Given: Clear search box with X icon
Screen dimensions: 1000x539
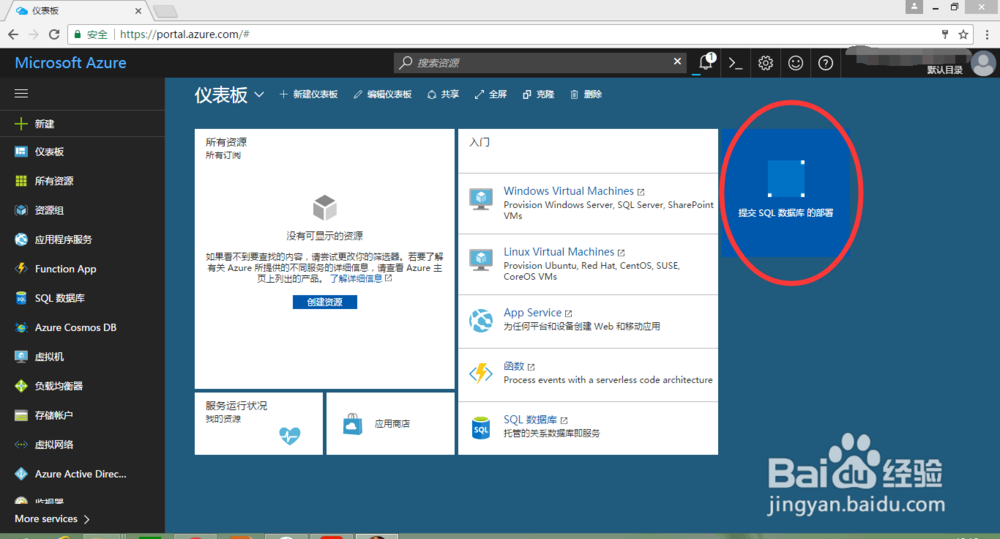Looking at the screenshot, I should (x=677, y=61).
